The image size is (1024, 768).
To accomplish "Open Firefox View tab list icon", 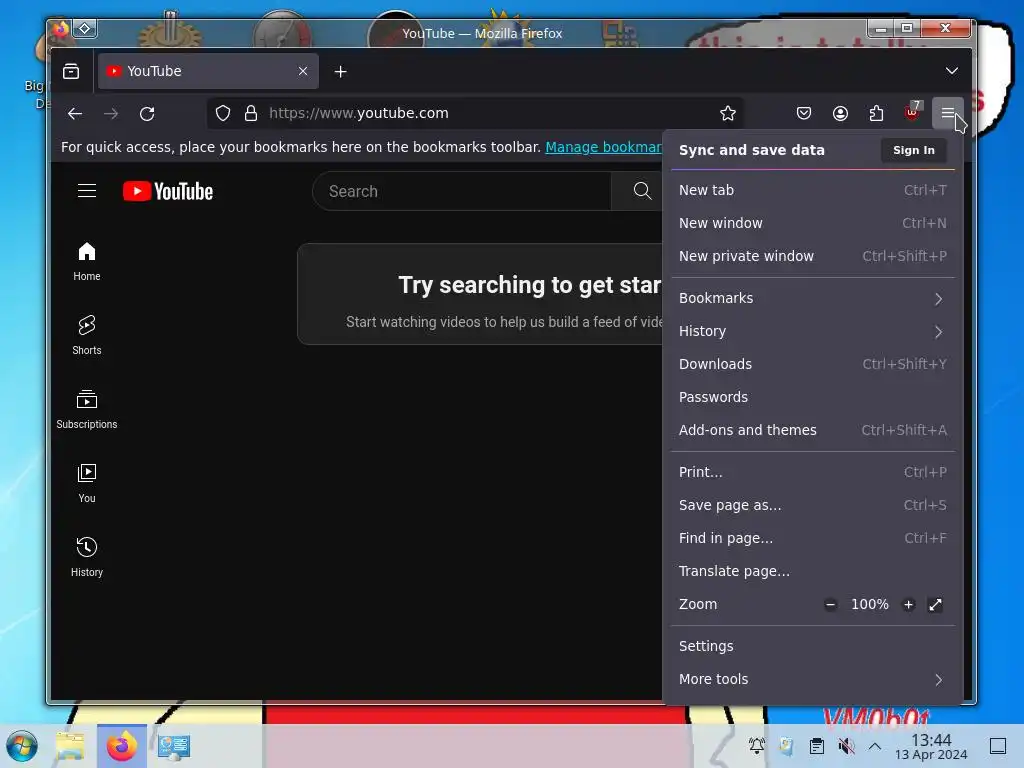I will tap(71, 71).
